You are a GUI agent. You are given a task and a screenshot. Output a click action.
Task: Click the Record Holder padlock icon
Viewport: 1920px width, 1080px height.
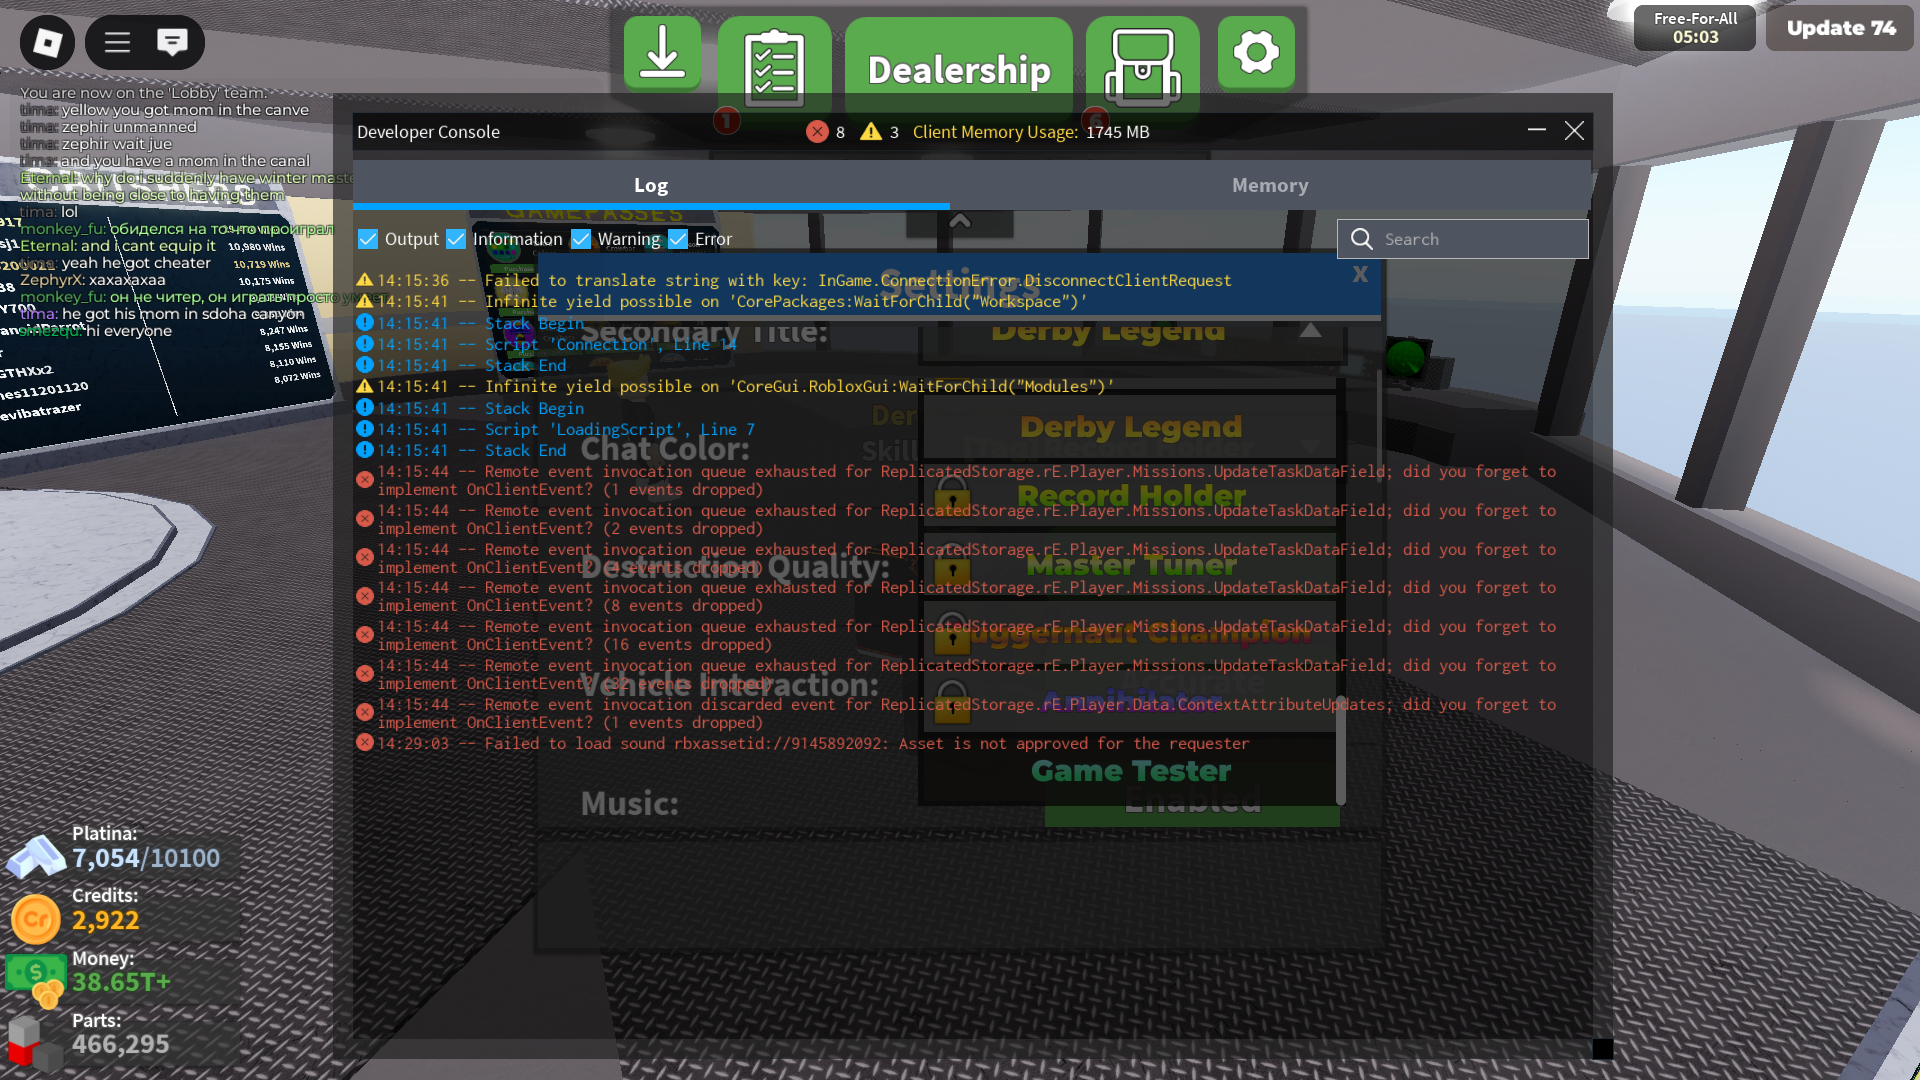[x=951, y=496]
